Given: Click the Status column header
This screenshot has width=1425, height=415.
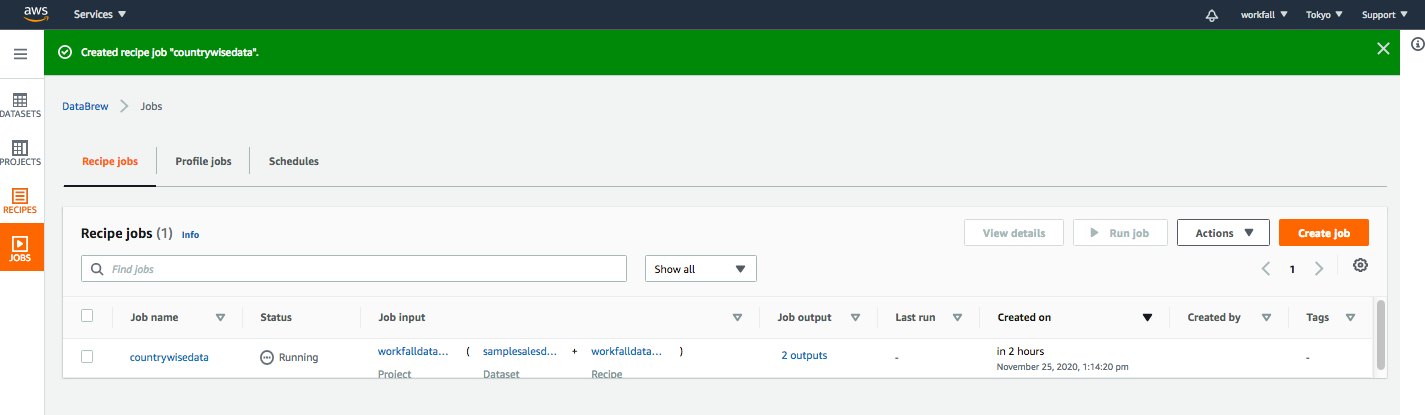Looking at the screenshot, I should tap(276, 317).
